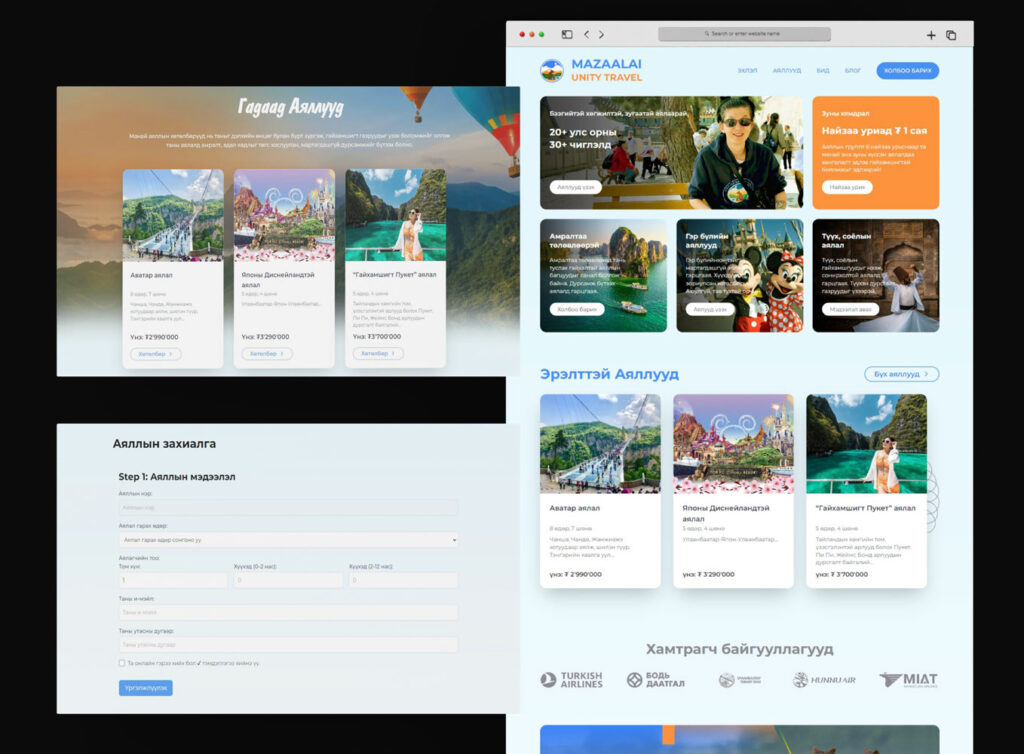
Task: Open Аватар аялал card in Эрэлттэй Аяллууд
Action: pos(600,491)
